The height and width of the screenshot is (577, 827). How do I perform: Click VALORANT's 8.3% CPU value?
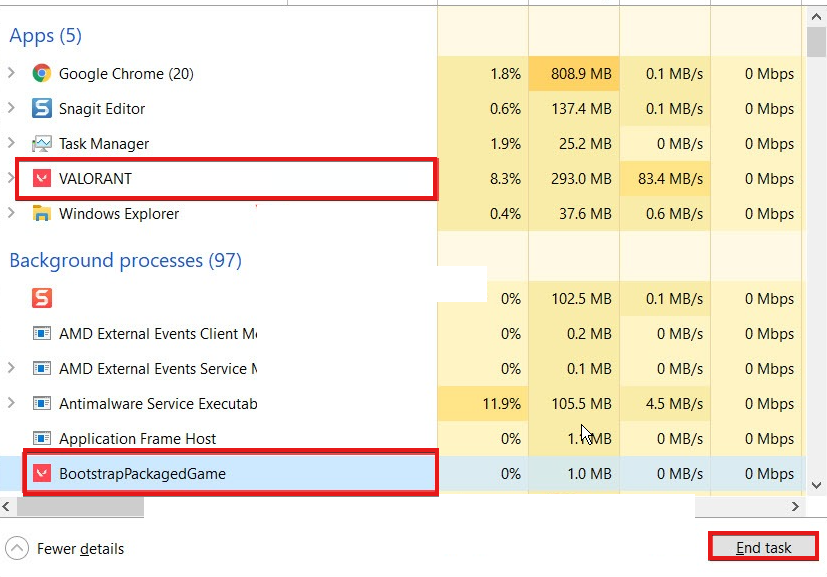(505, 179)
